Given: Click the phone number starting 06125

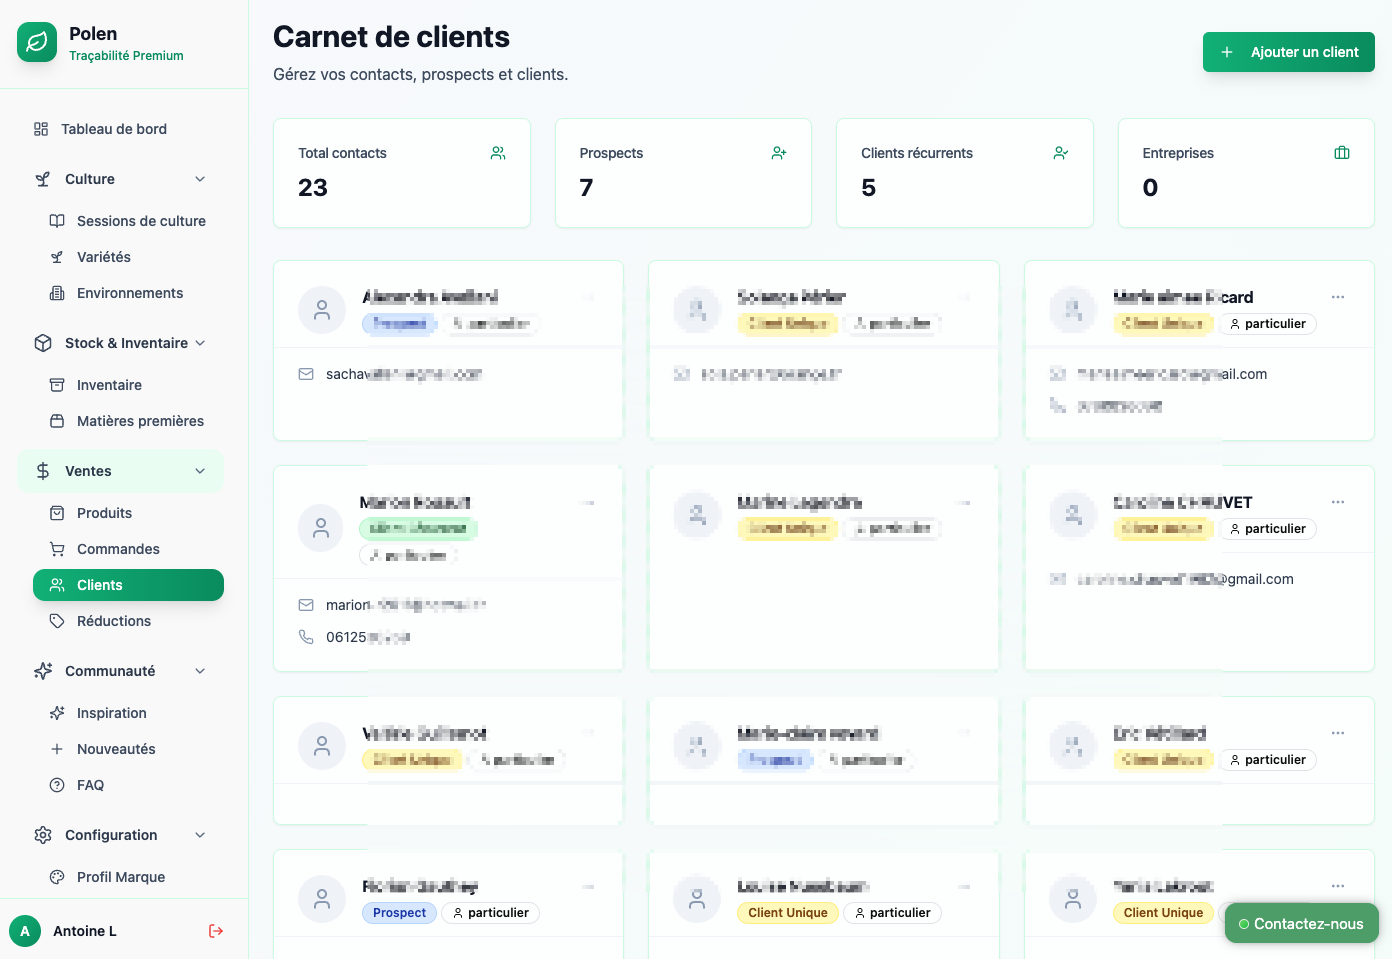Looking at the screenshot, I should click(368, 637).
